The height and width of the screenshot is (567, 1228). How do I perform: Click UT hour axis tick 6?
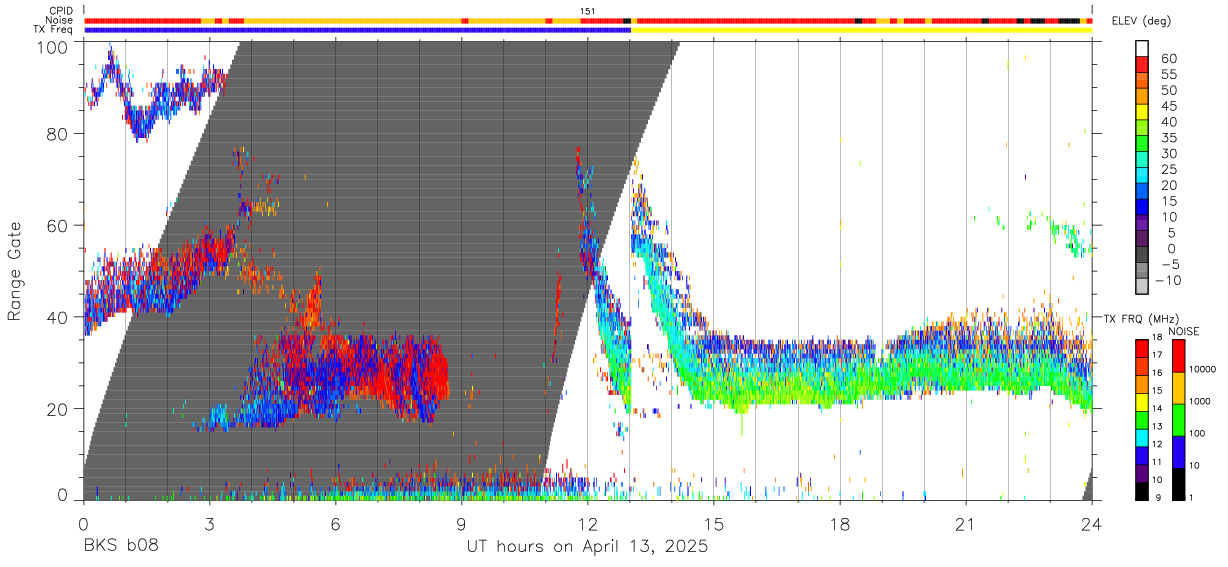pos(335,523)
